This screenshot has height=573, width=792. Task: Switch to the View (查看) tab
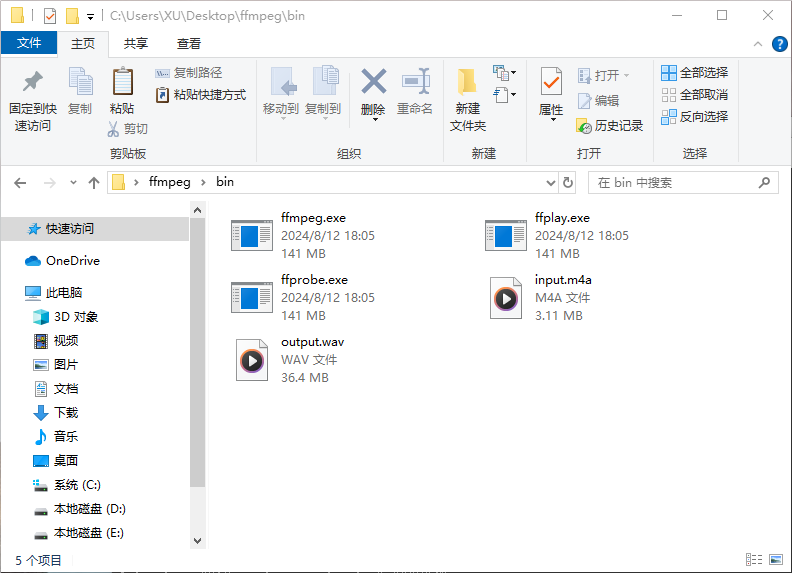click(x=189, y=44)
